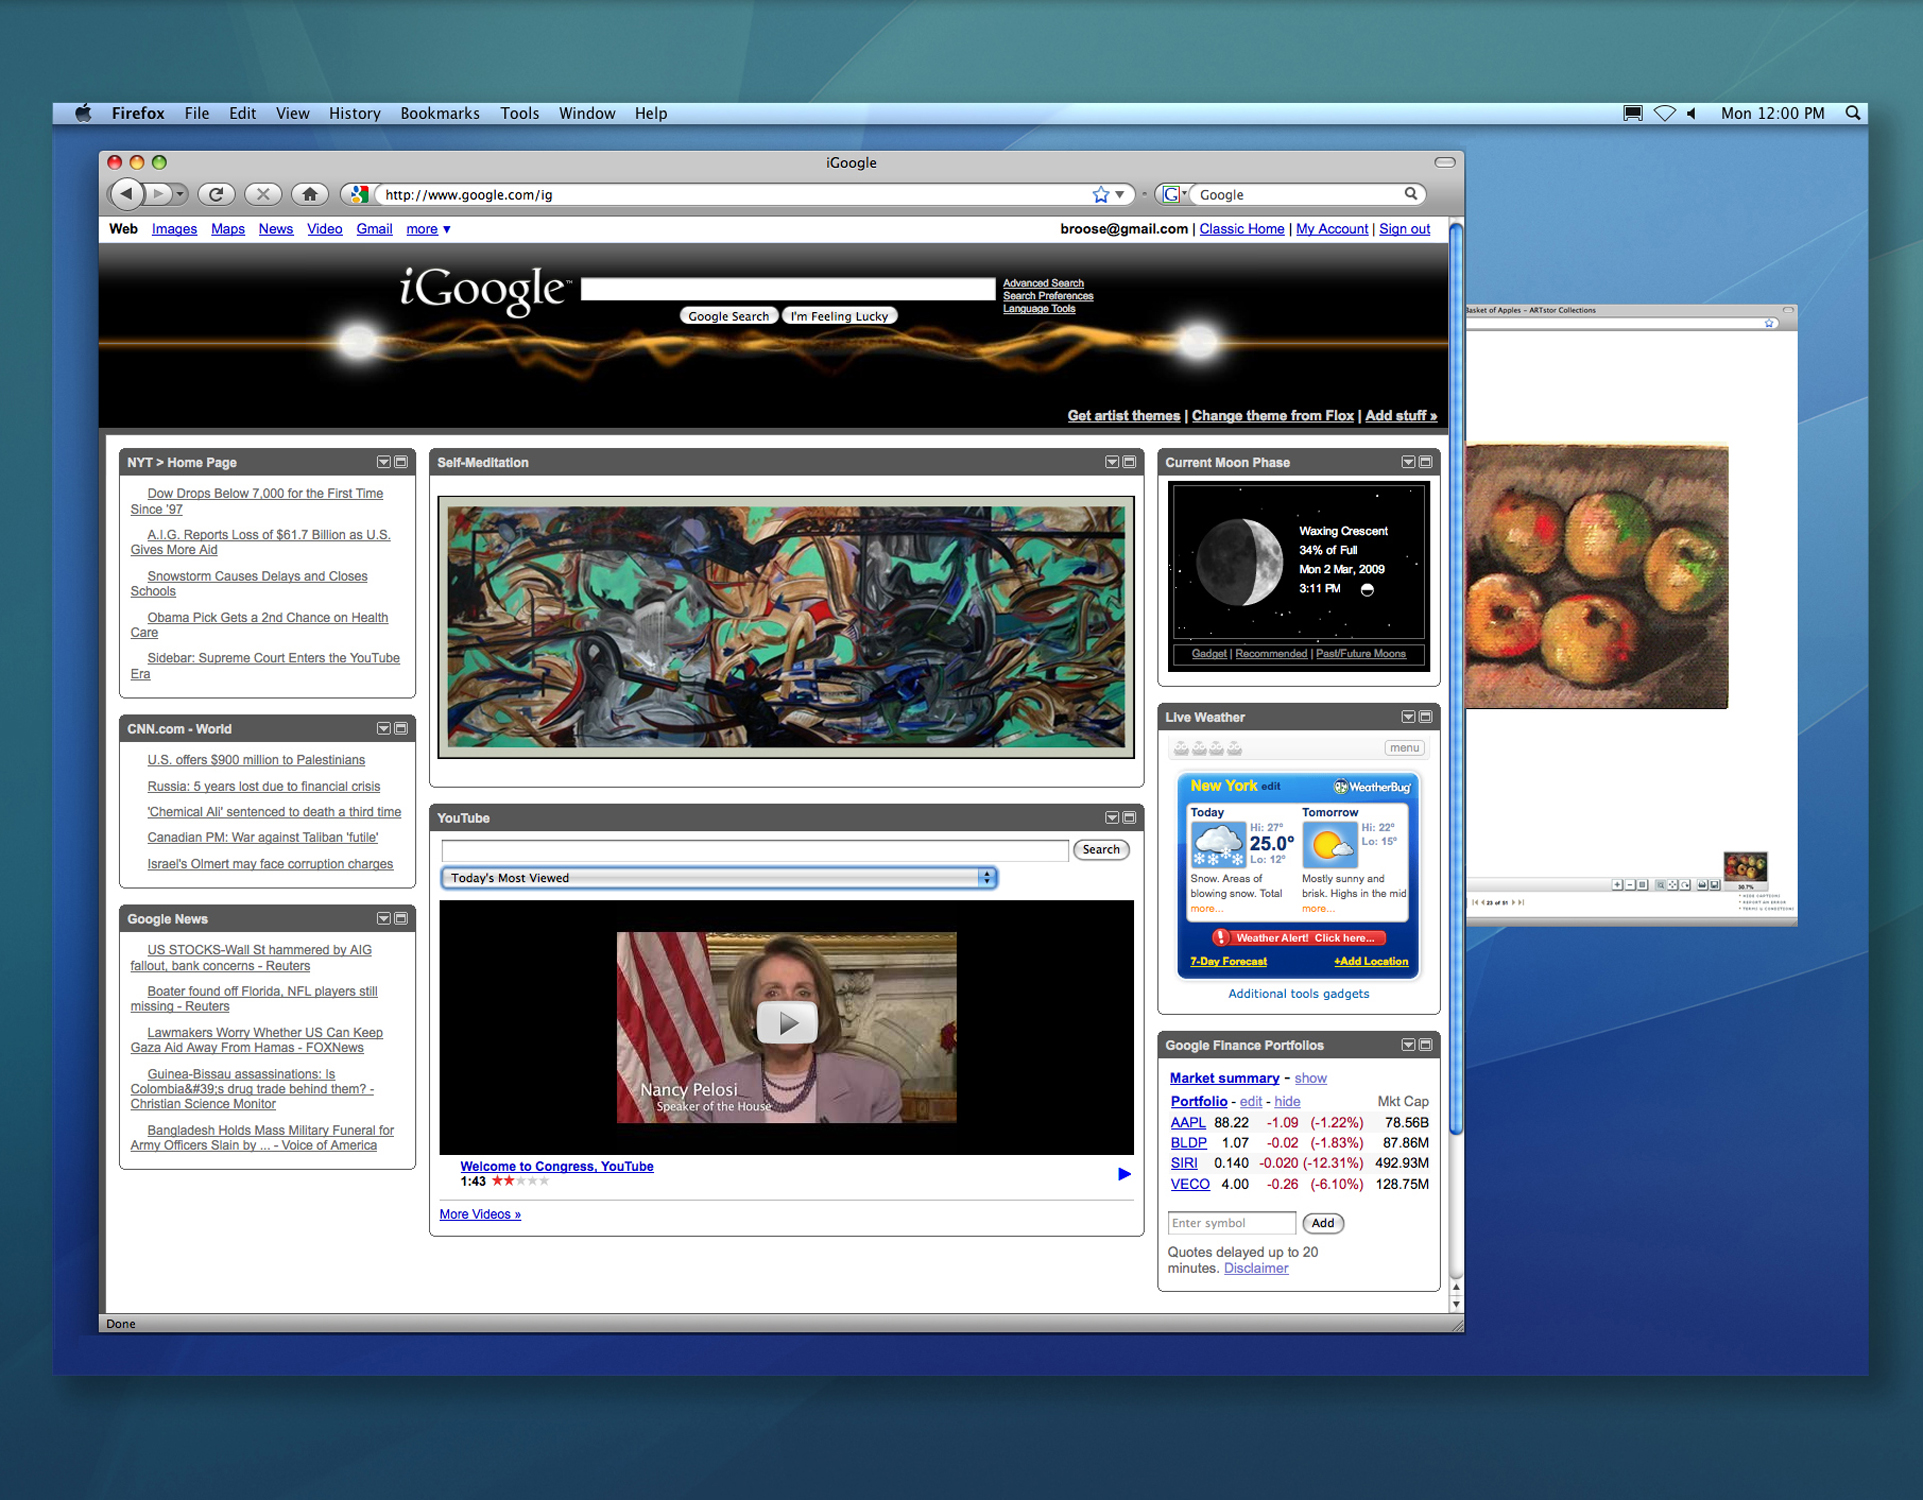Open the File menu
Screen dimensions: 1923x1500
pos(196,113)
